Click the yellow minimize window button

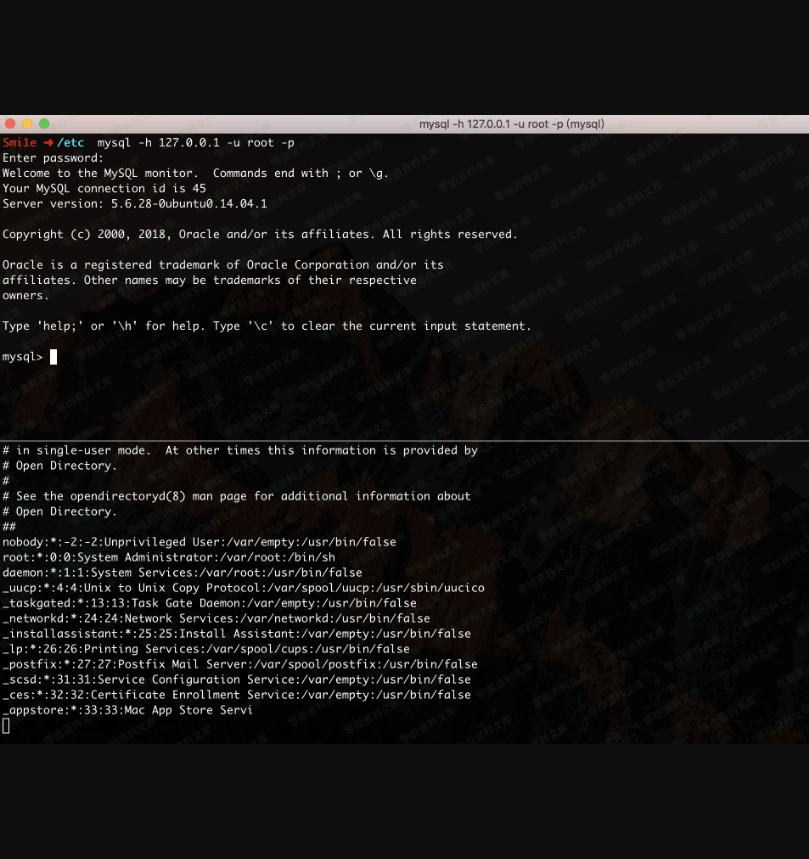coord(27,124)
